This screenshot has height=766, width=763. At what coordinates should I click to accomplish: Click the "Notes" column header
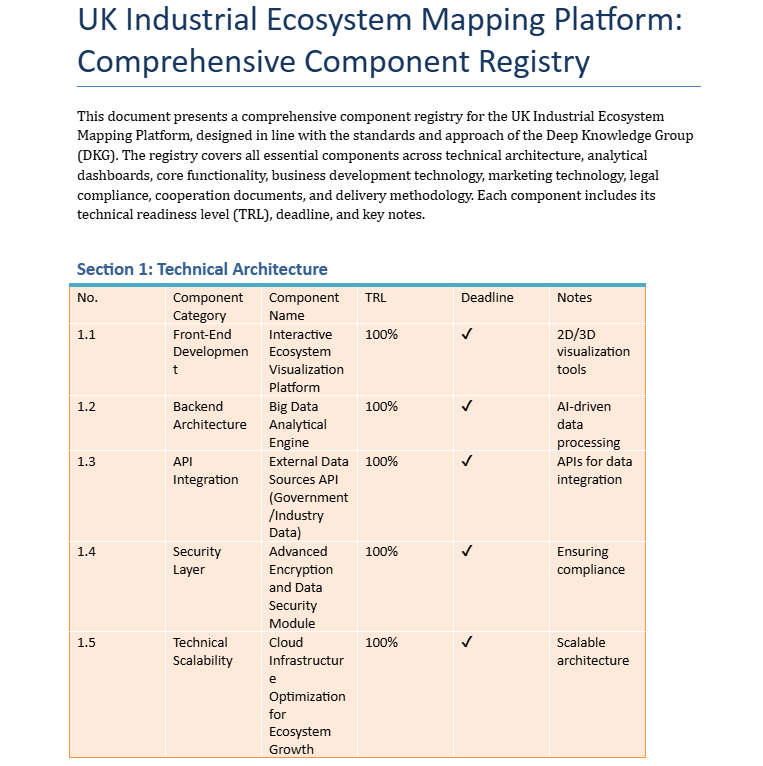click(574, 298)
